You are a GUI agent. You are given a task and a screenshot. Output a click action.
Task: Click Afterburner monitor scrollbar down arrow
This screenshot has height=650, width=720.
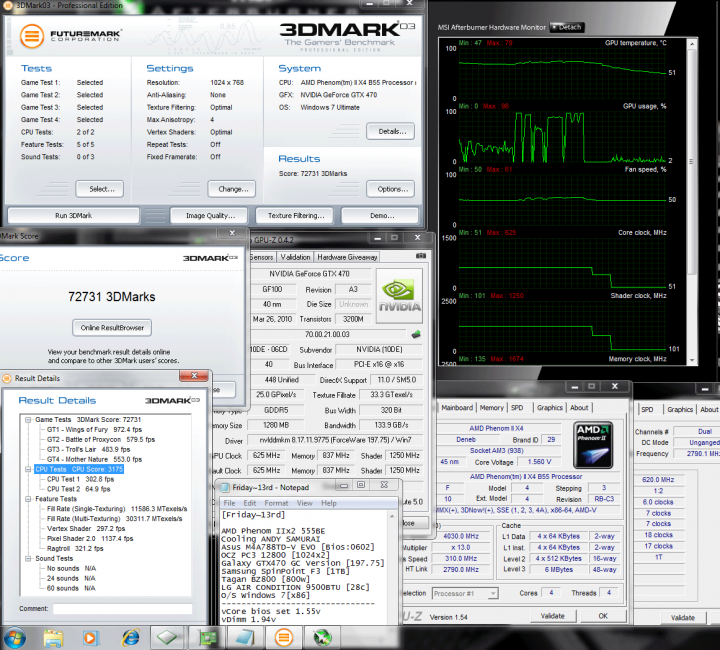(692, 361)
